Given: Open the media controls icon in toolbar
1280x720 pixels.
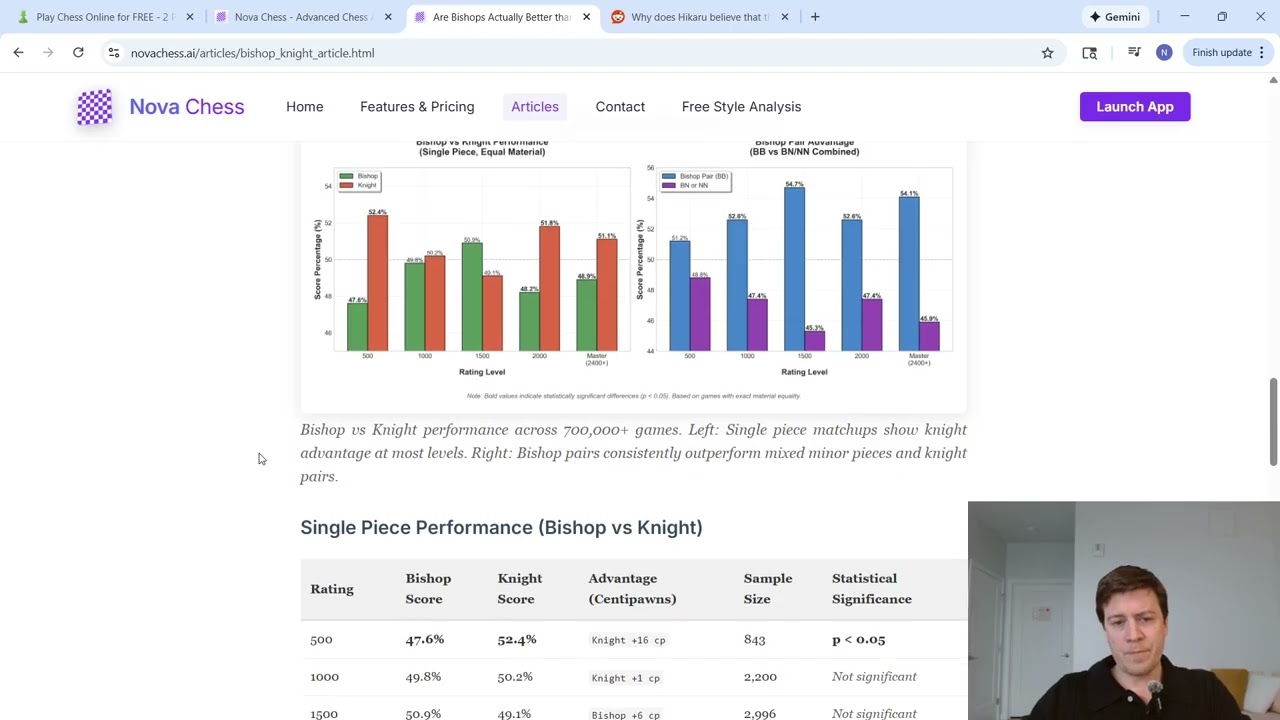Looking at the screenshot, I should tap(1134, 52).
